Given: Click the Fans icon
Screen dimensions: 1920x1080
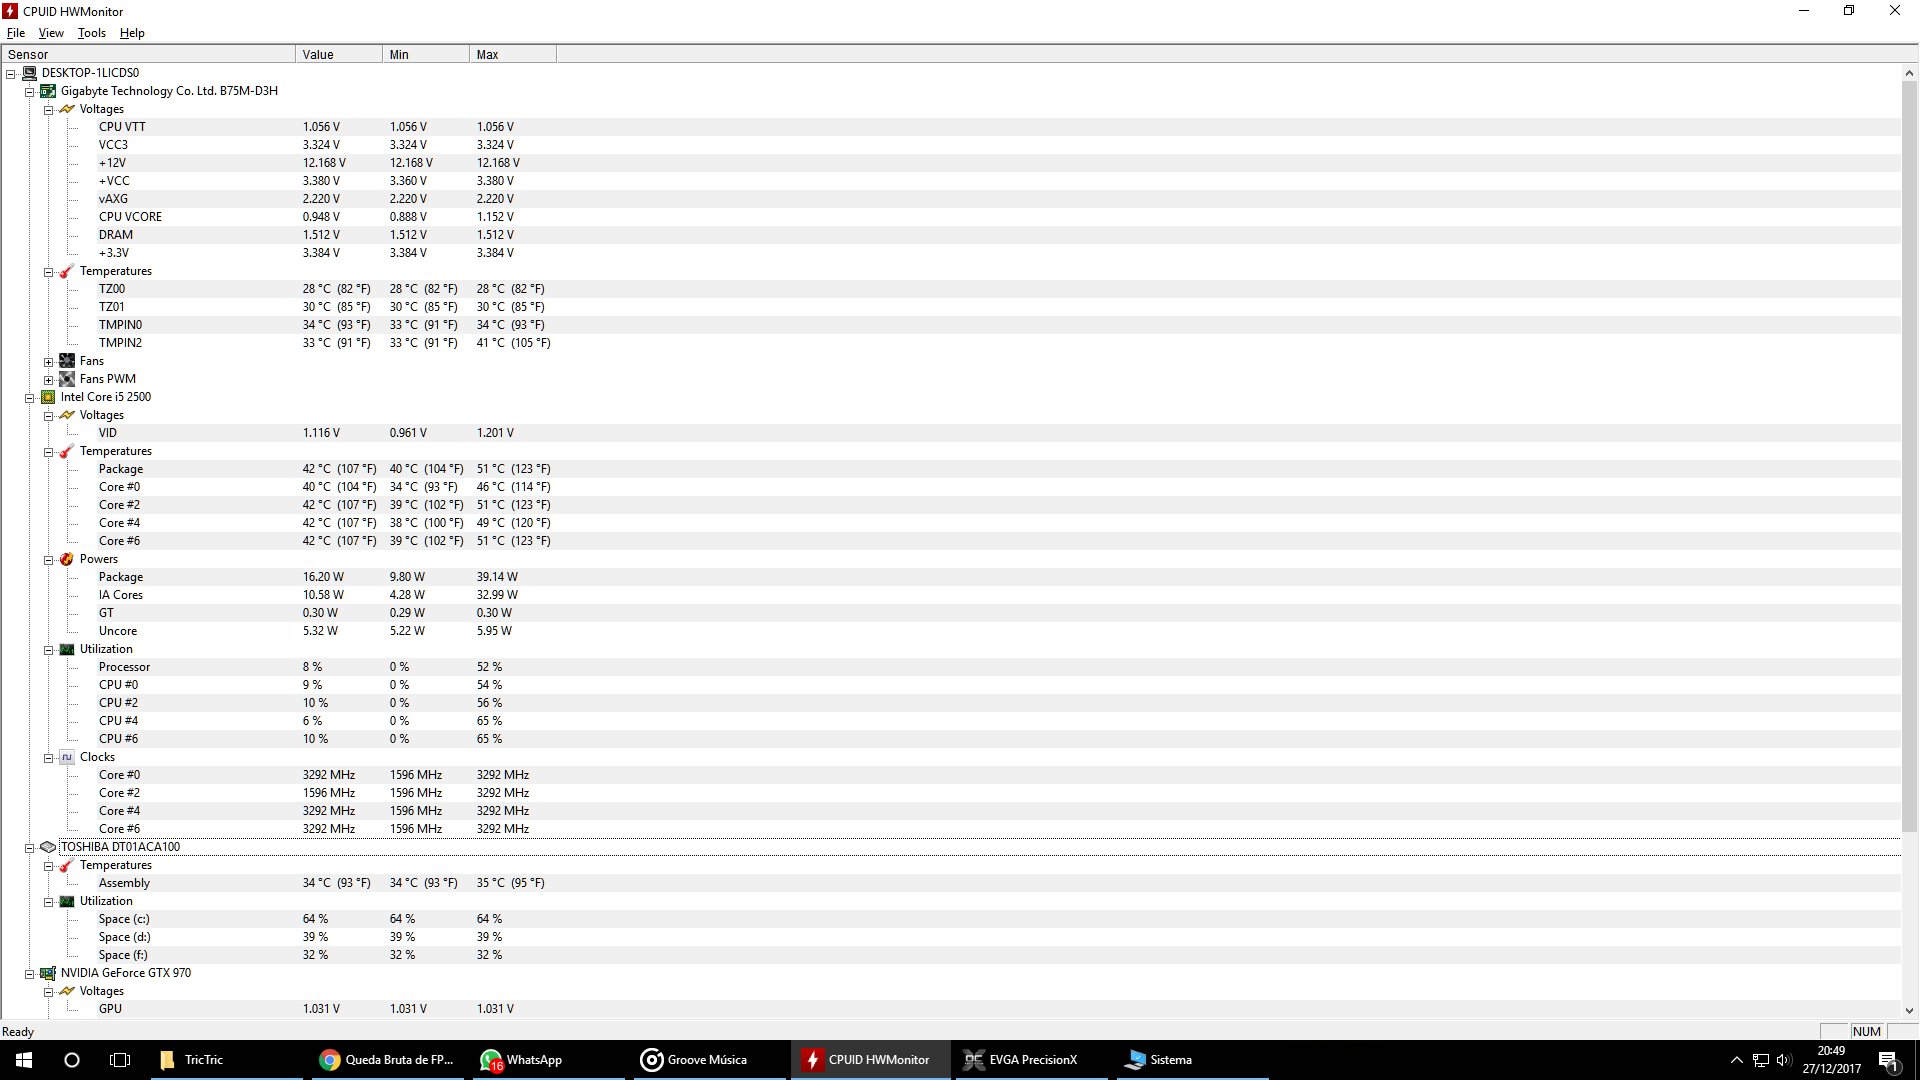Looking at the screenshot, I should tap(67, 361).
